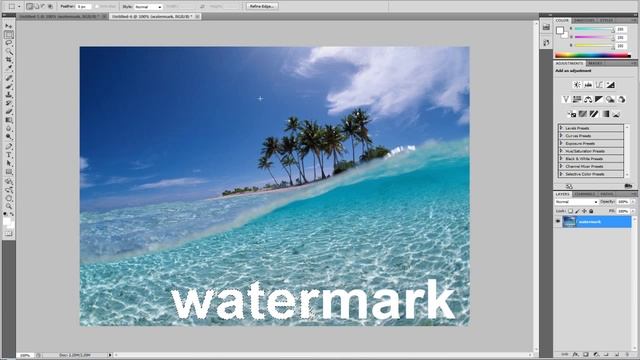Select the Rectangle shape tool

pyautogui.click(x=9, y=172)
